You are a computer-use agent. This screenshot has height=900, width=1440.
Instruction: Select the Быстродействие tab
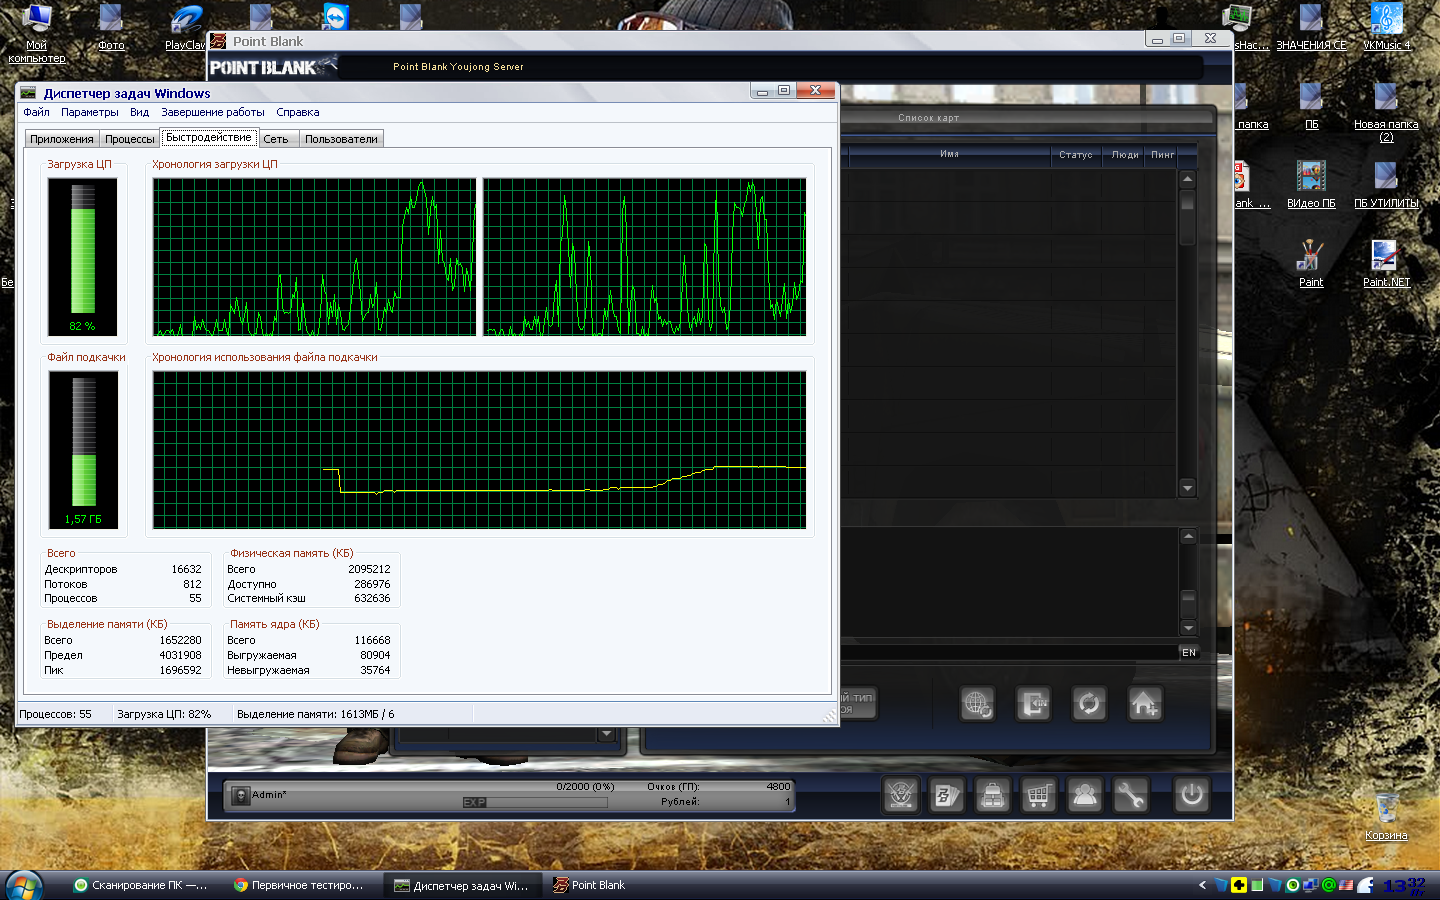coord(209,137)
